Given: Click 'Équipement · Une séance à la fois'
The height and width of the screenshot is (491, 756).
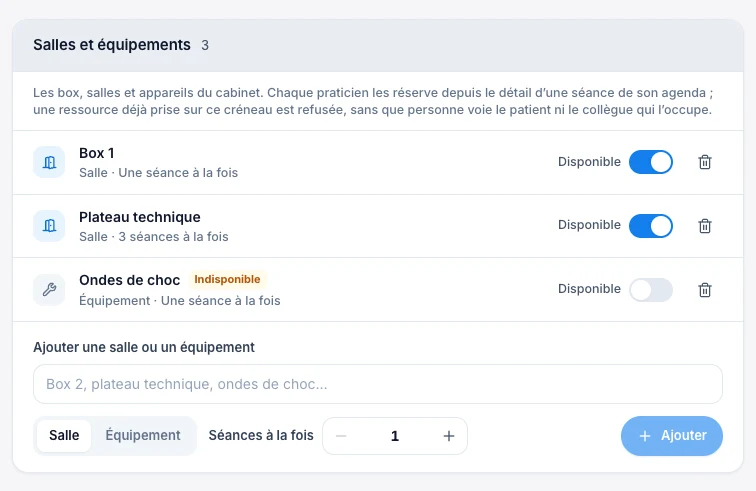Looking at the screenshot, I should point(180,300).
